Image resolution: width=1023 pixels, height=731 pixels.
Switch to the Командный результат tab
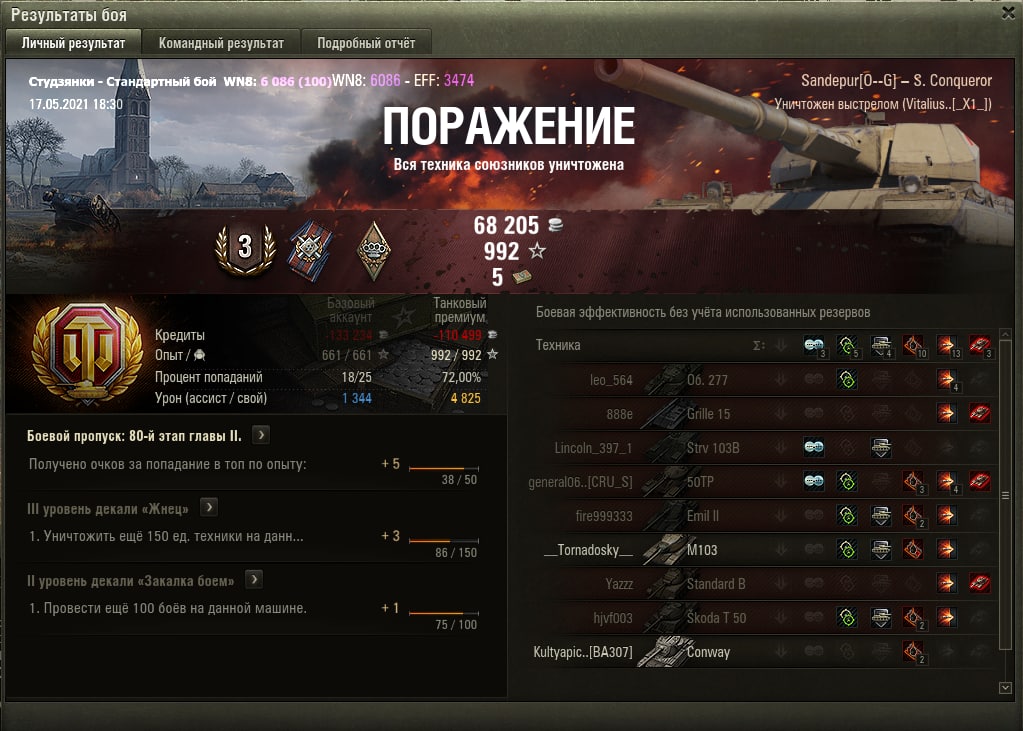coord(221,43)
